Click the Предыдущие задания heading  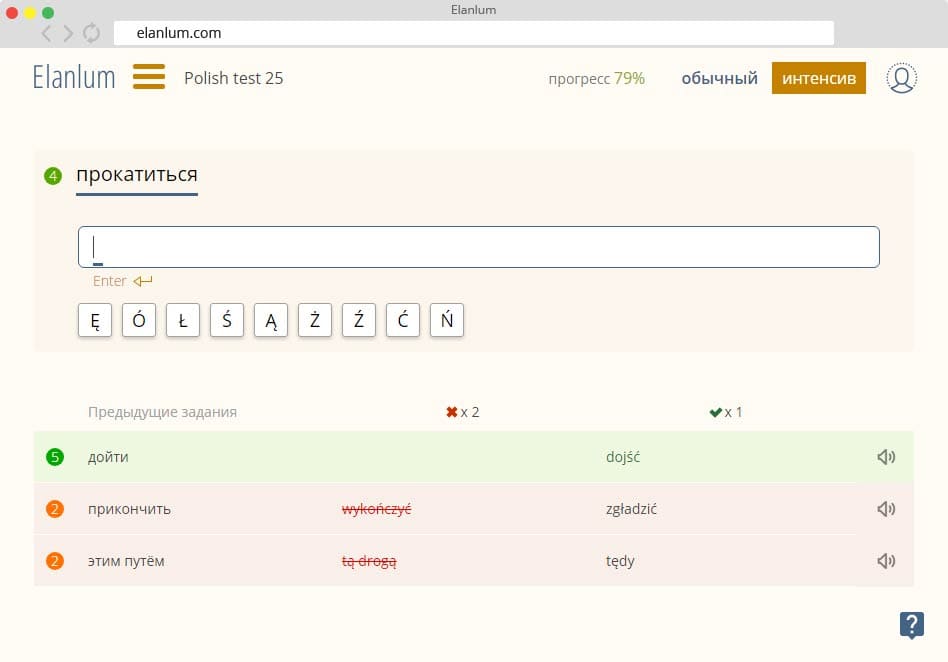163,412
